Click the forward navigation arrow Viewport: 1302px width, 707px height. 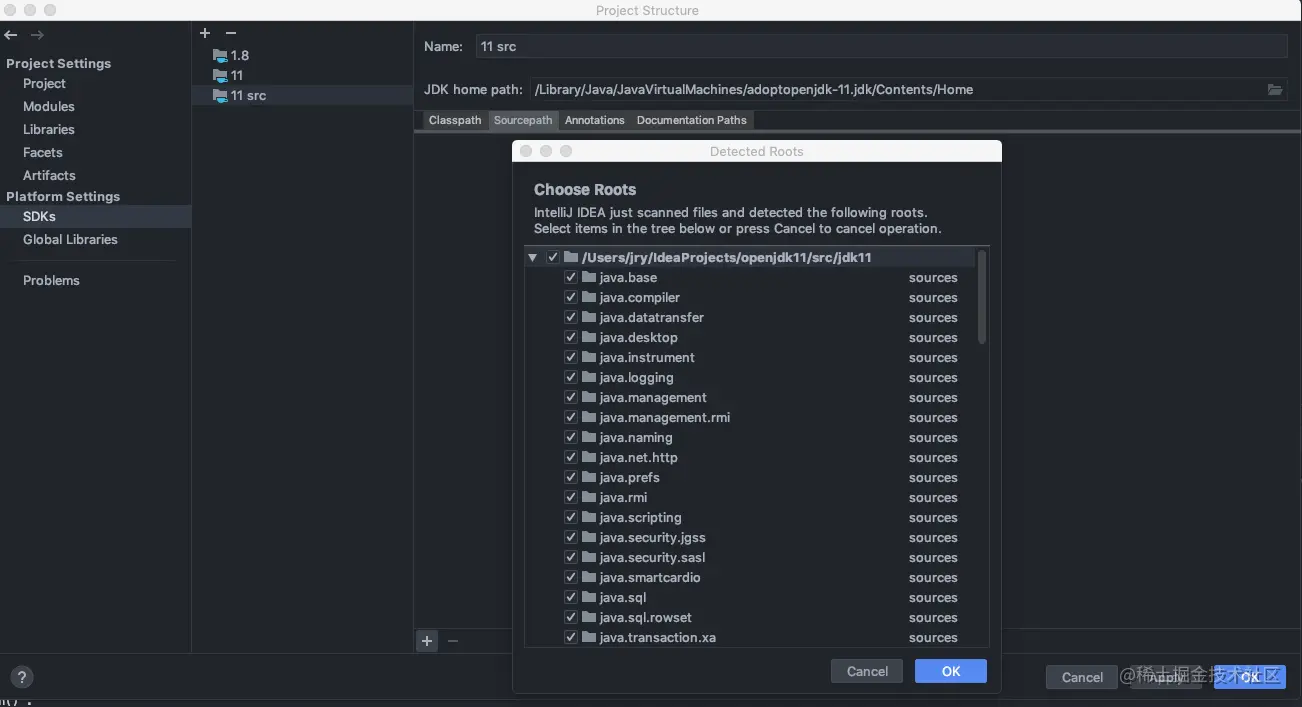(x=37, y=35)
